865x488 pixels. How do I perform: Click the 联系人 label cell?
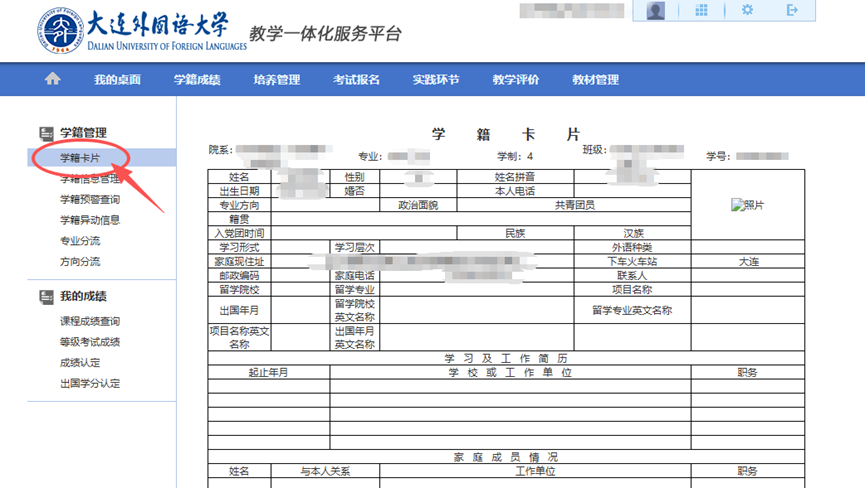(x=633, y=276)
